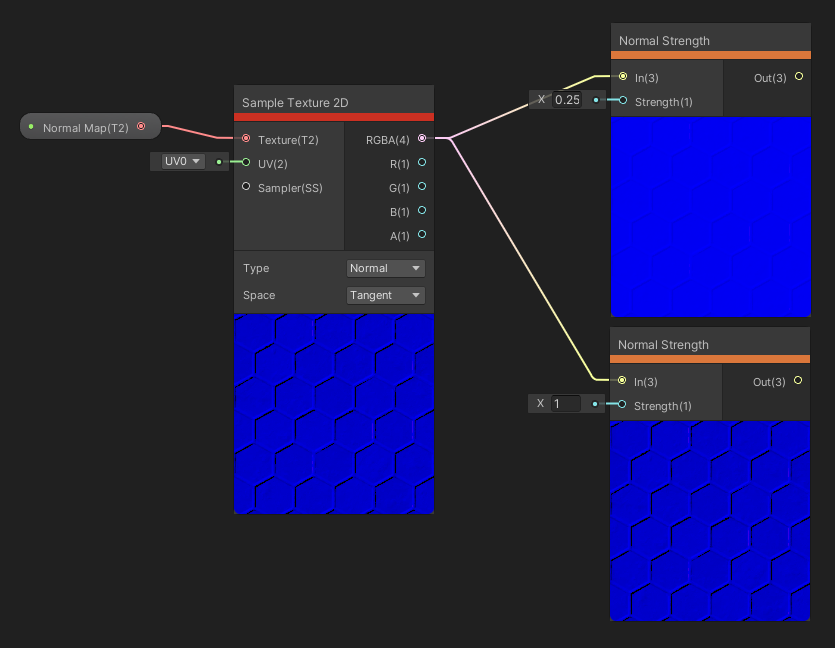Click the B(1) output port
This screenshot has width=835, height=648.
[421, 210]
